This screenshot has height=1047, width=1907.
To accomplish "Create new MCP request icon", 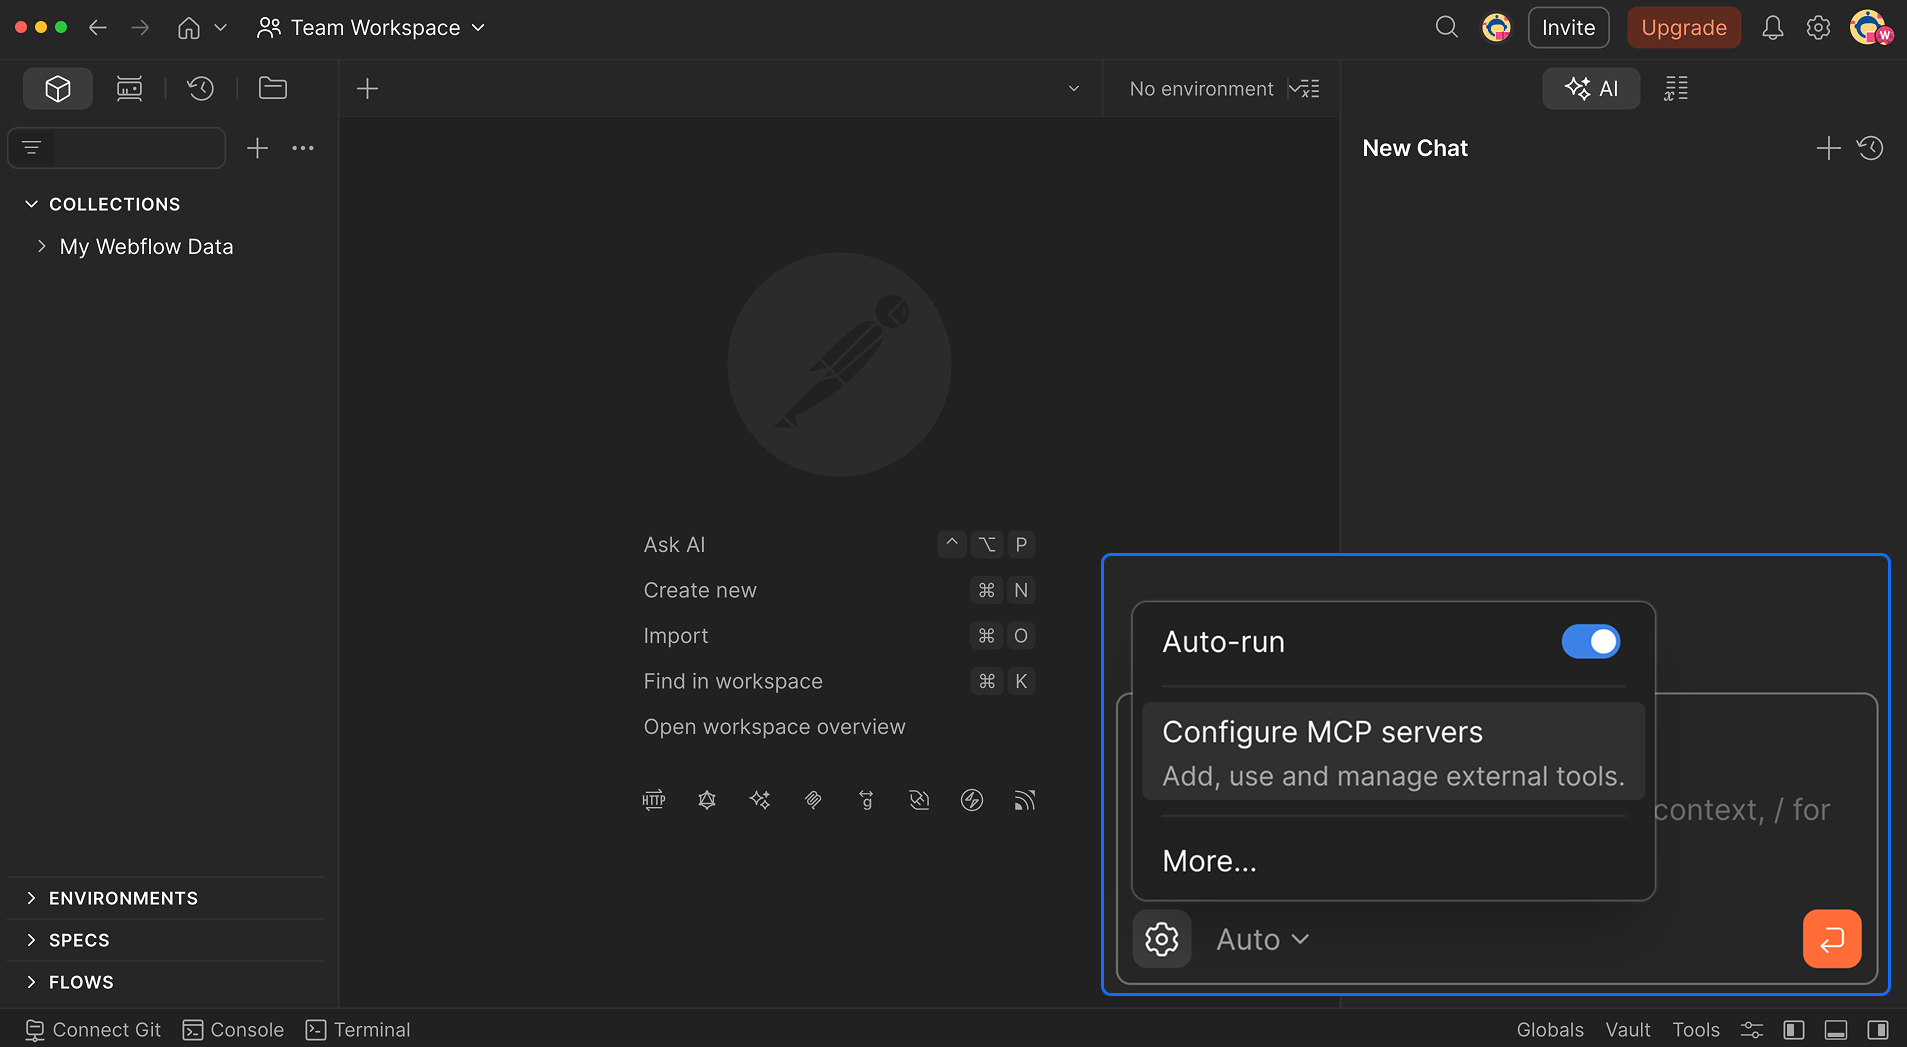I will (813, 800).
